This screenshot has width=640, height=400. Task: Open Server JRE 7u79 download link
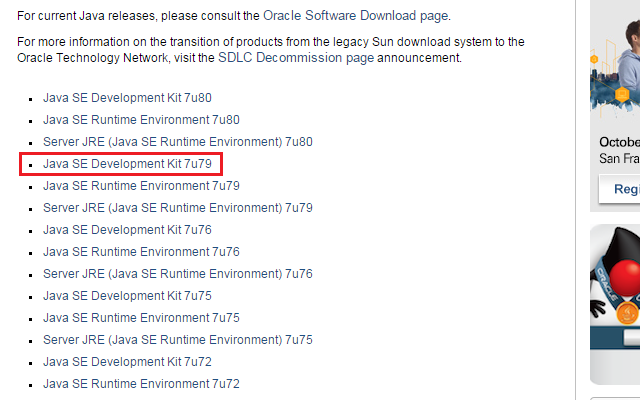[178, 208]
